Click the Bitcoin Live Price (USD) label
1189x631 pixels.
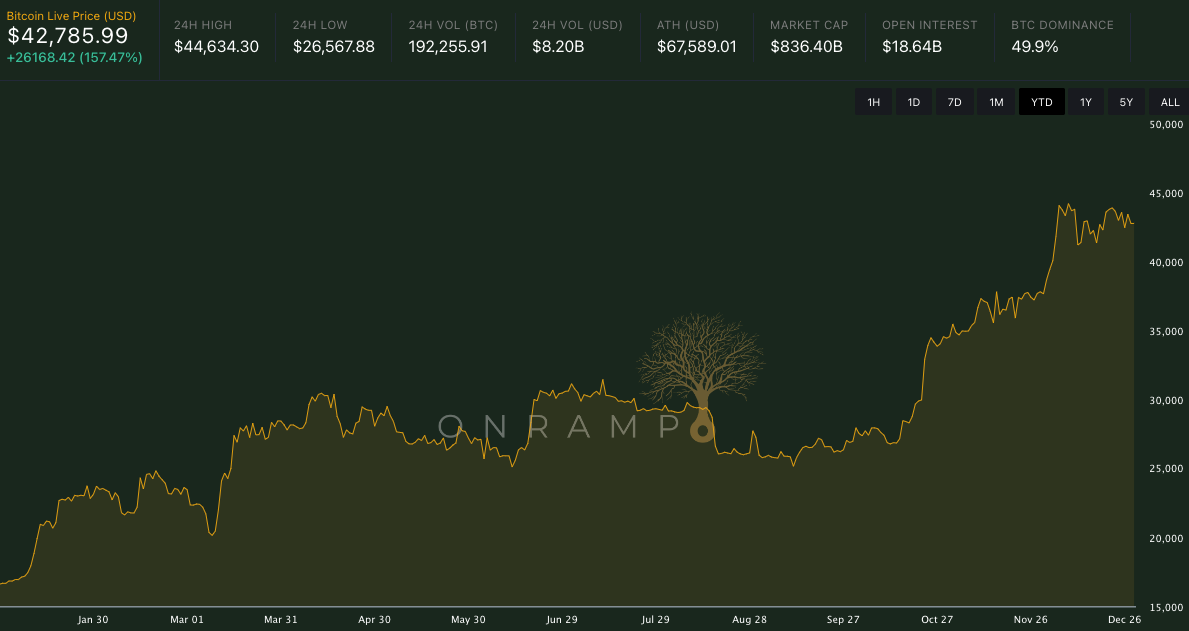71,16
